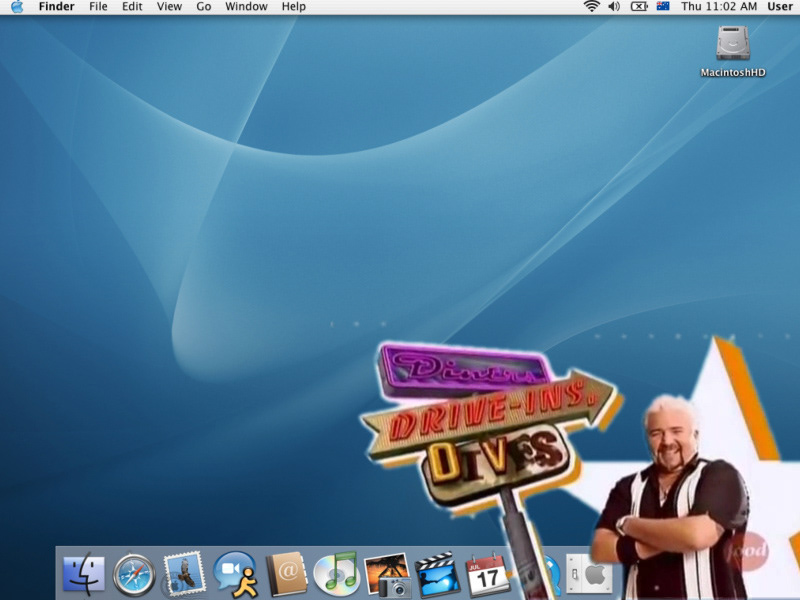This screenshot has height=600, width=800.
Task: Launch iChat from the Dock
Action: click(x=235, y=574)
